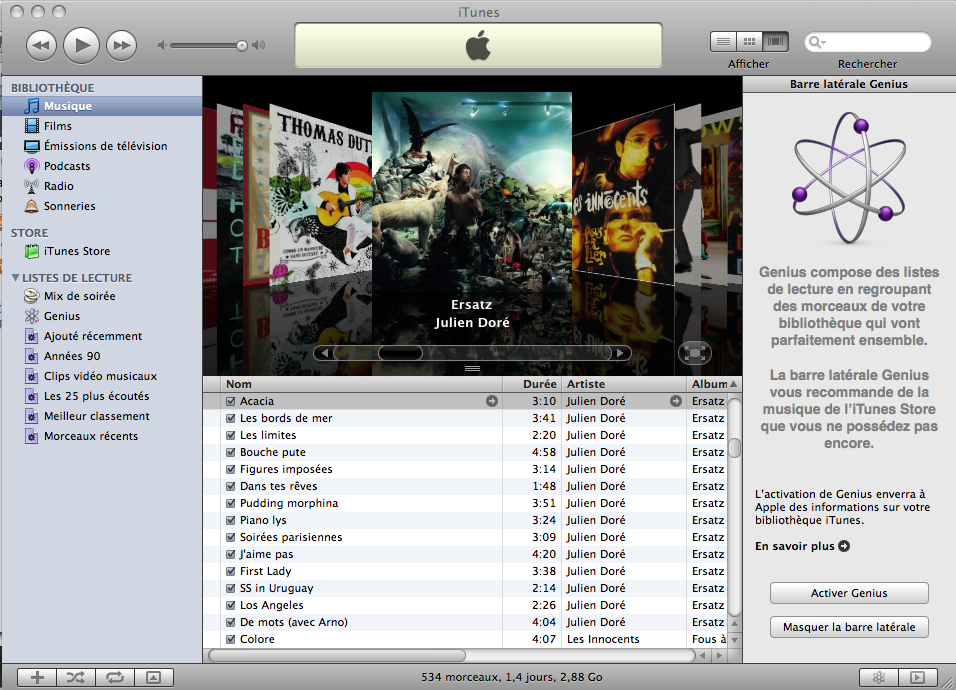956x690 pixels.
Task: Sort tracks by the Durée column
Action: click(x=532, y=384)
